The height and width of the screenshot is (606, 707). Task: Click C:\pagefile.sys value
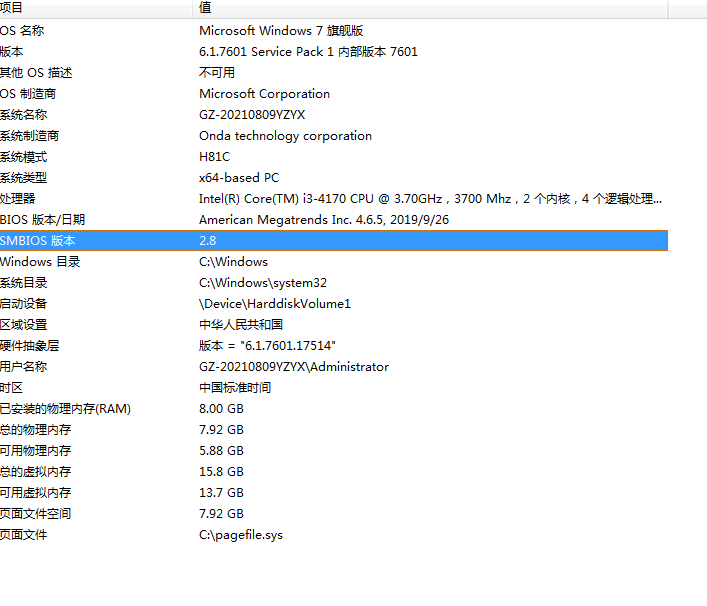pyautogui.click(x=241, y=535)
